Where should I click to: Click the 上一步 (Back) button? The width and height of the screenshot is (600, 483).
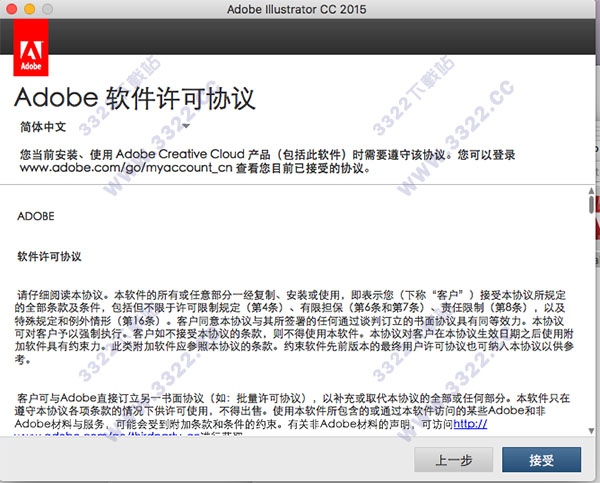click(453, 460)
